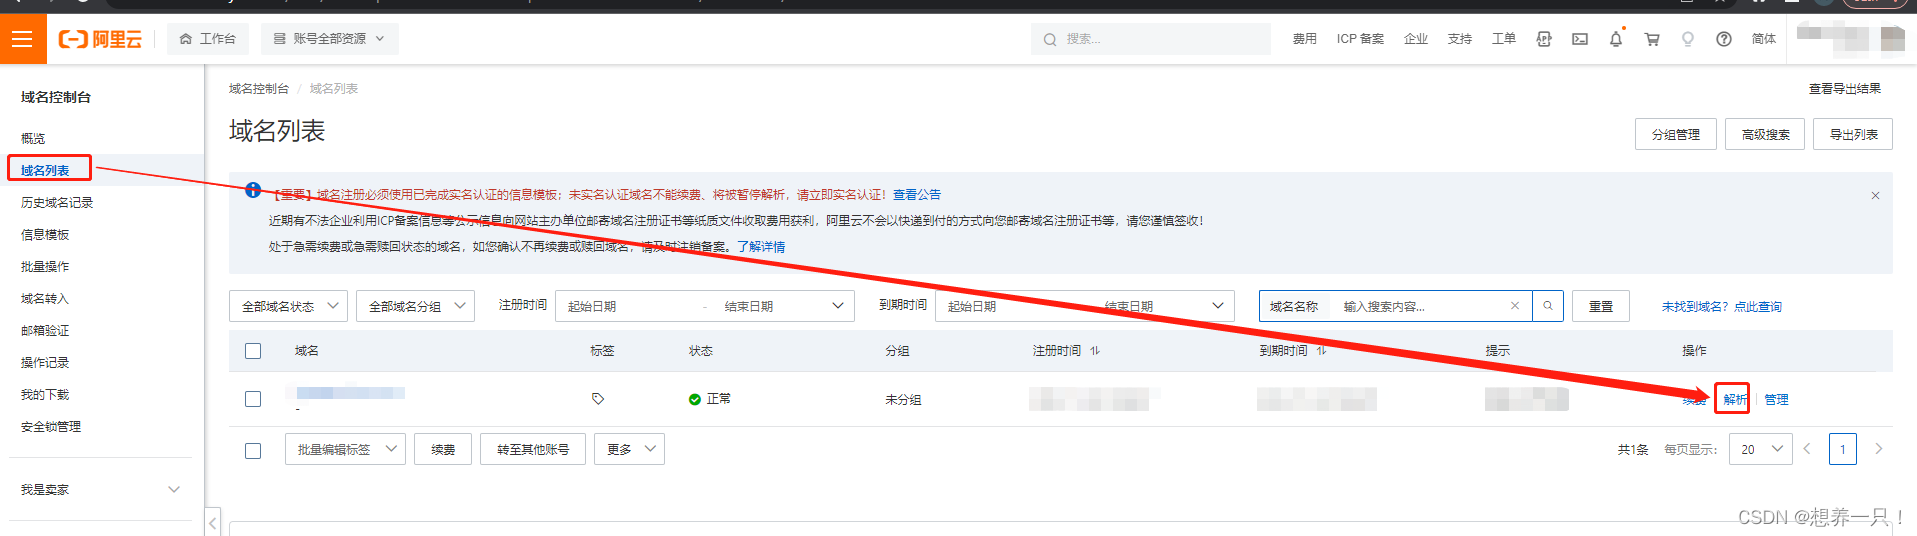Collapse the sidebar with the arrow handle
The width and height of the screenshot is (1917, 536).
[x=212, y=522]
